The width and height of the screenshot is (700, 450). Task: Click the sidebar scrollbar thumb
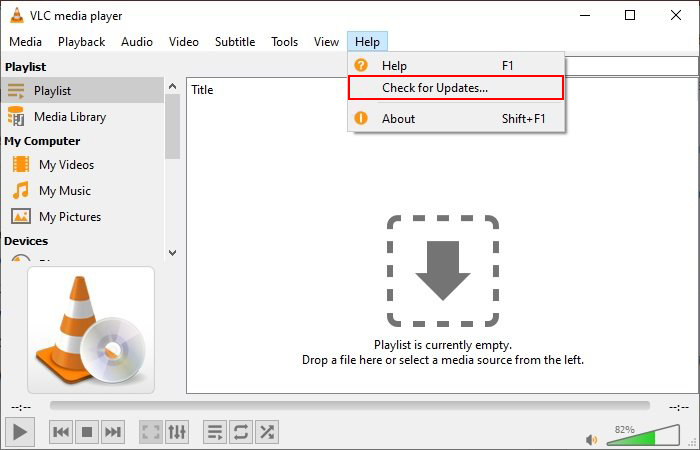pyautogui.click(x=172, y=127)
